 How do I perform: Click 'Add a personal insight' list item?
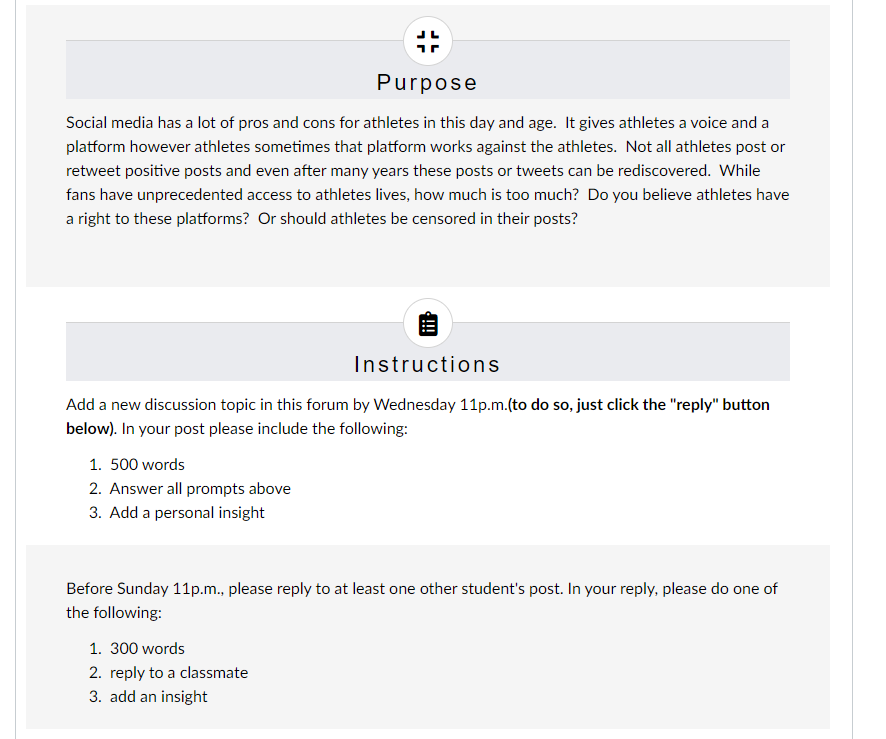[187, 512]
